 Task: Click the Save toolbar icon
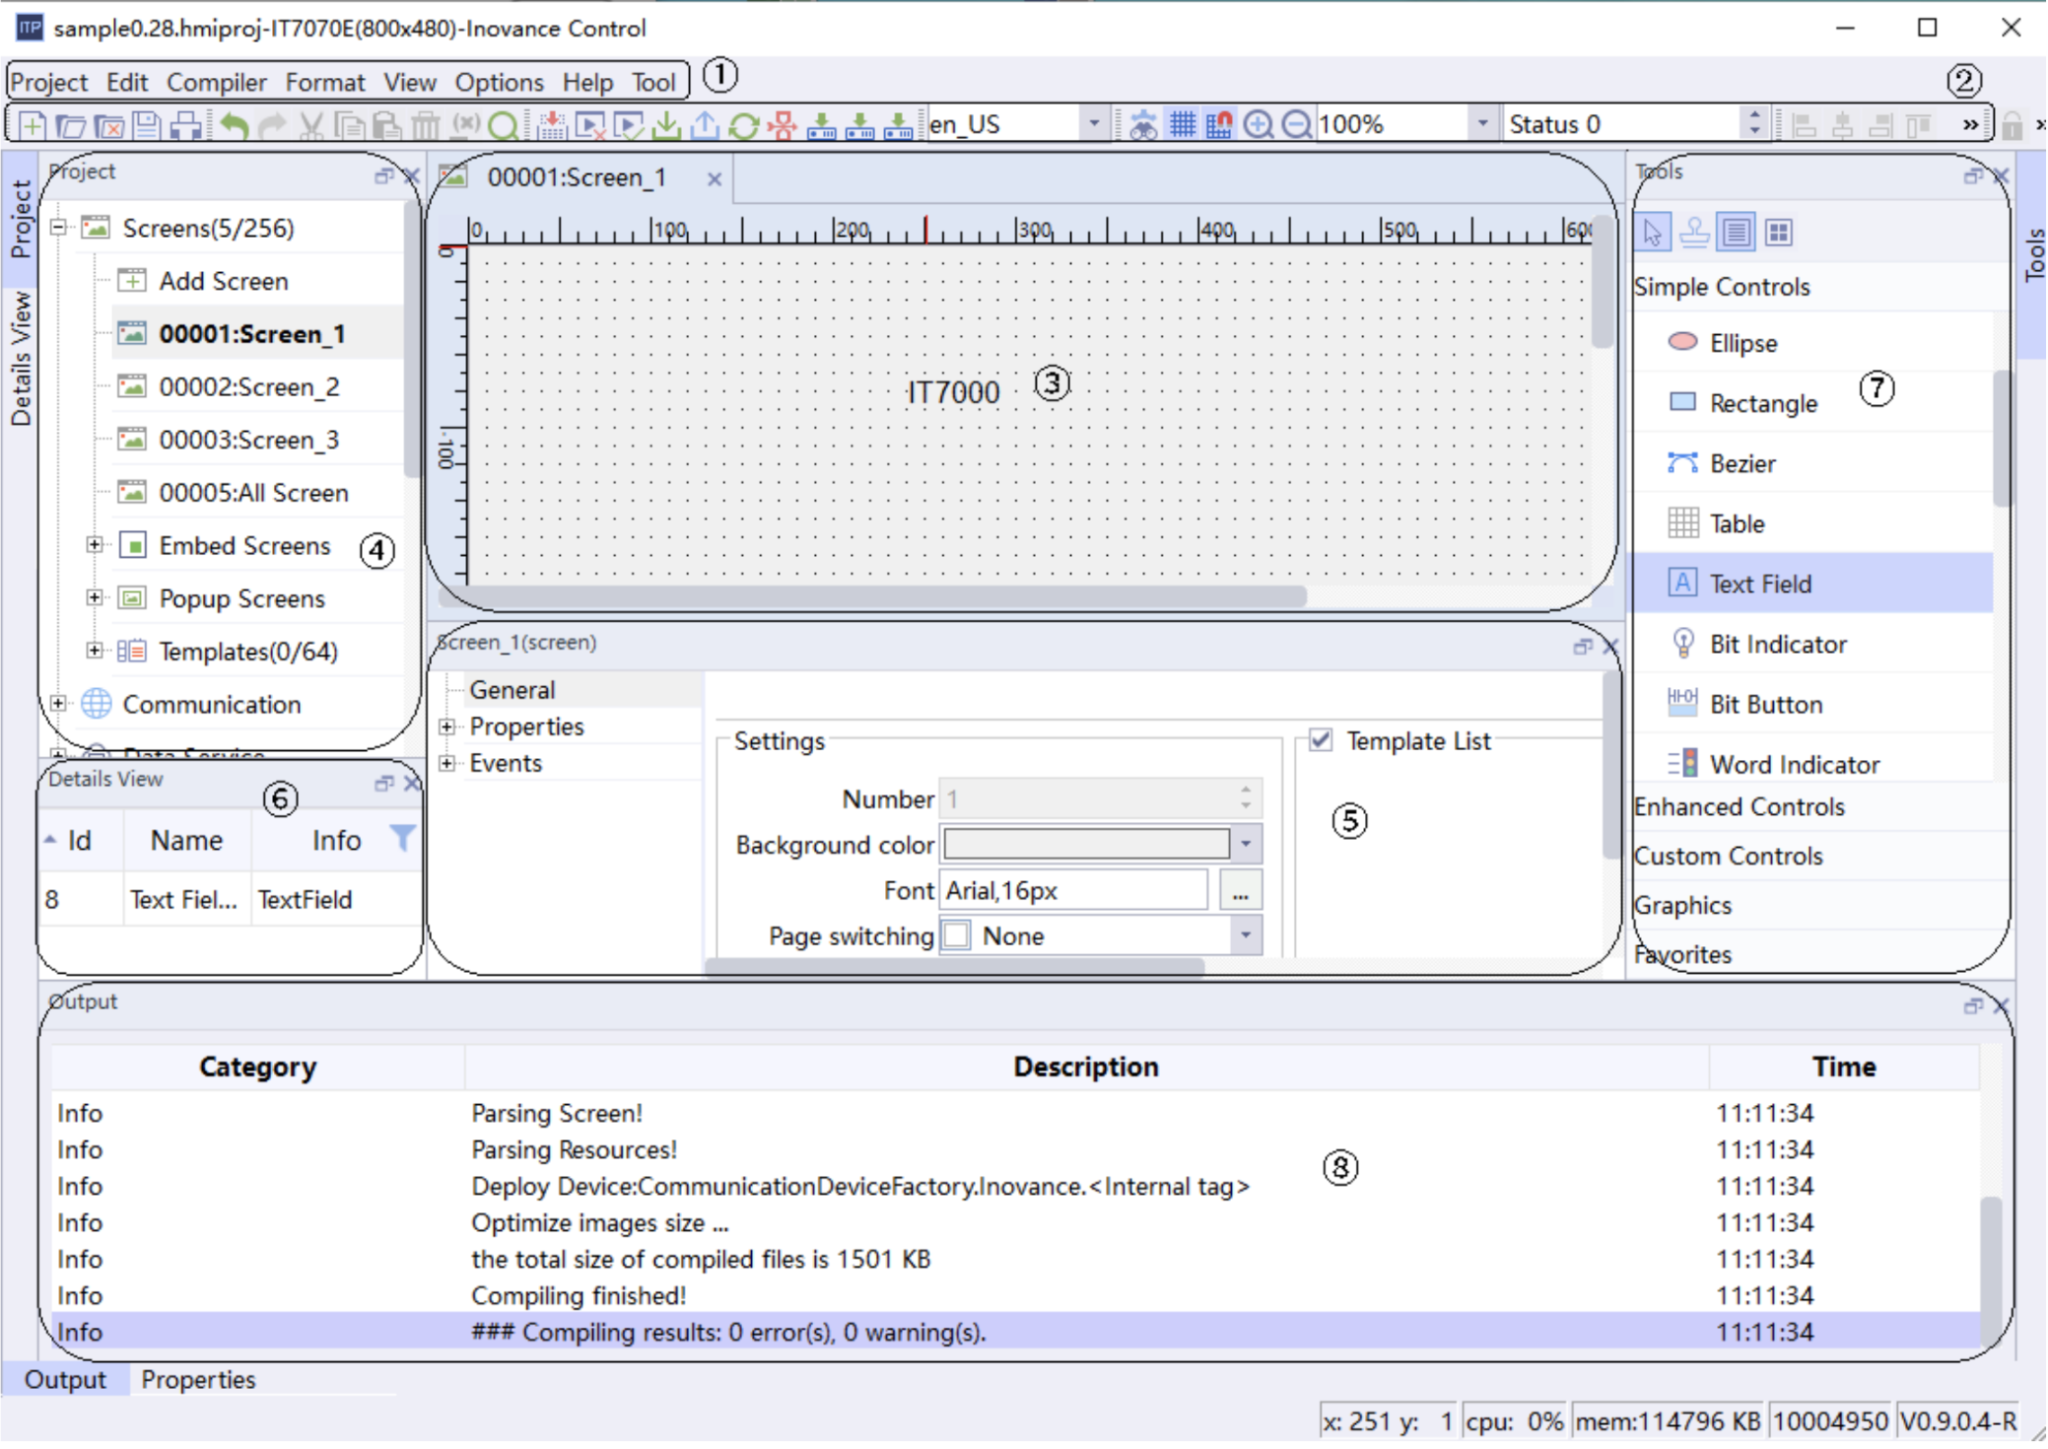pos(147,125)
